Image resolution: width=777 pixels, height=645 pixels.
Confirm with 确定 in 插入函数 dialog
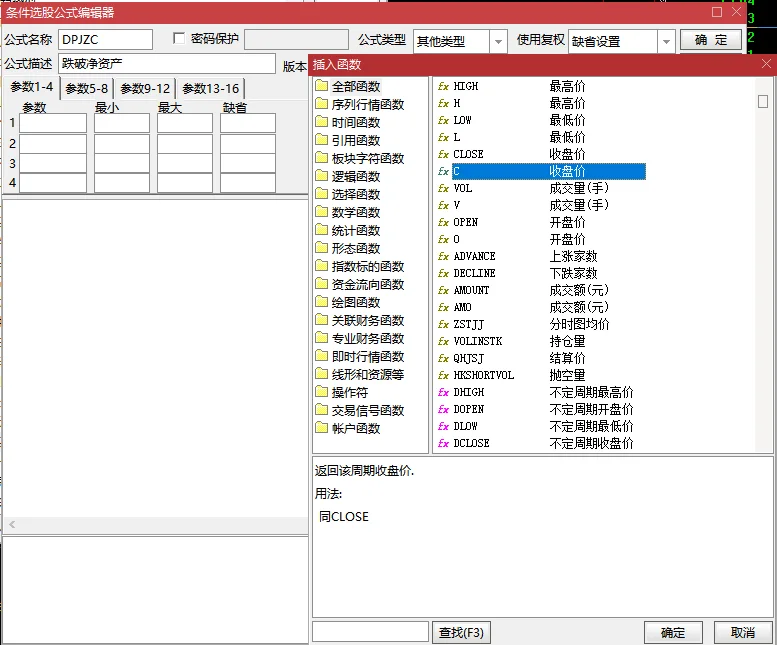pos(673,633)
